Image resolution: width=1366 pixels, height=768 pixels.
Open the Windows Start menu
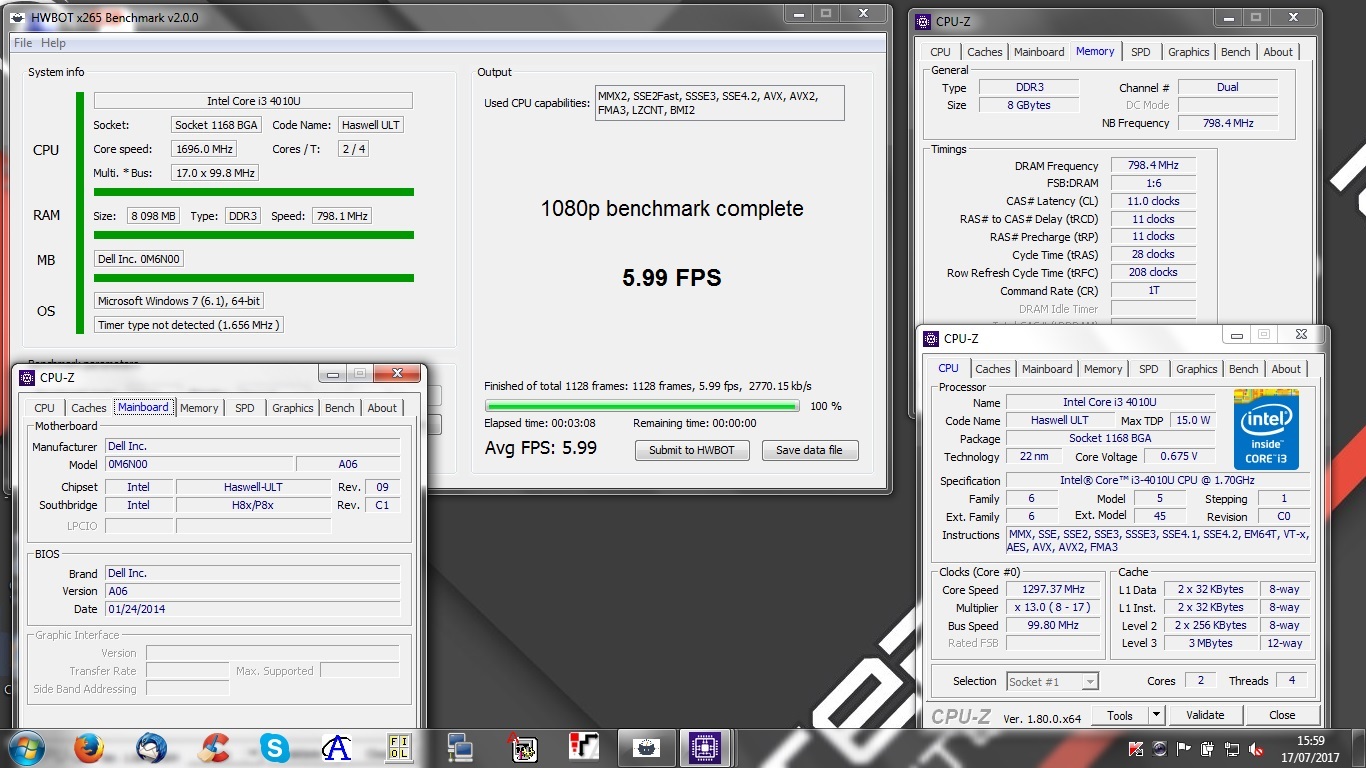click(x=25, y=747)
